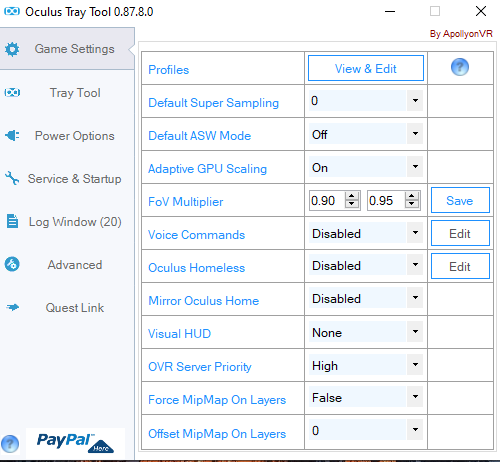
Task: Click the Log Window document icon
Action: (x=12, y=221)
